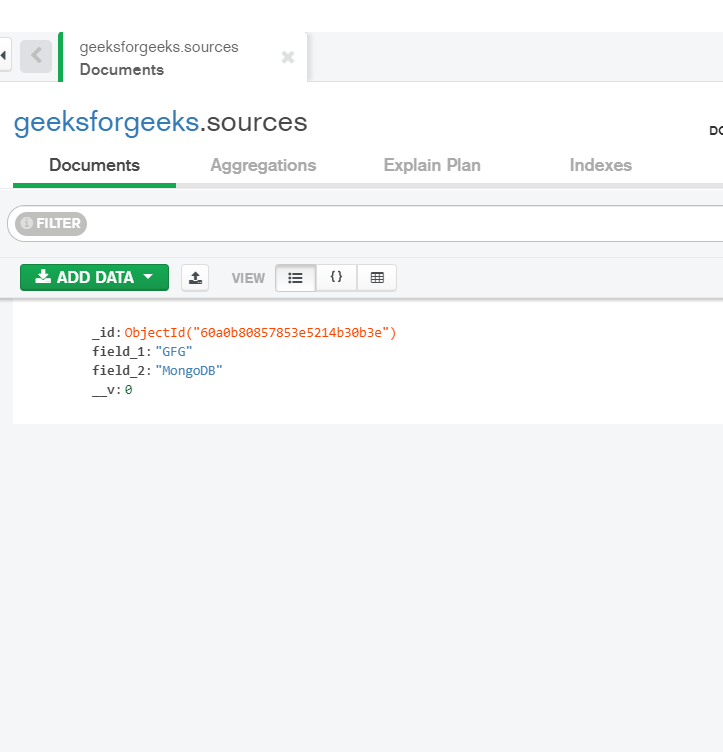Click the previous tab chevron button
The height and width of the screenshot is (752, 723).
[x=36, y=56]
